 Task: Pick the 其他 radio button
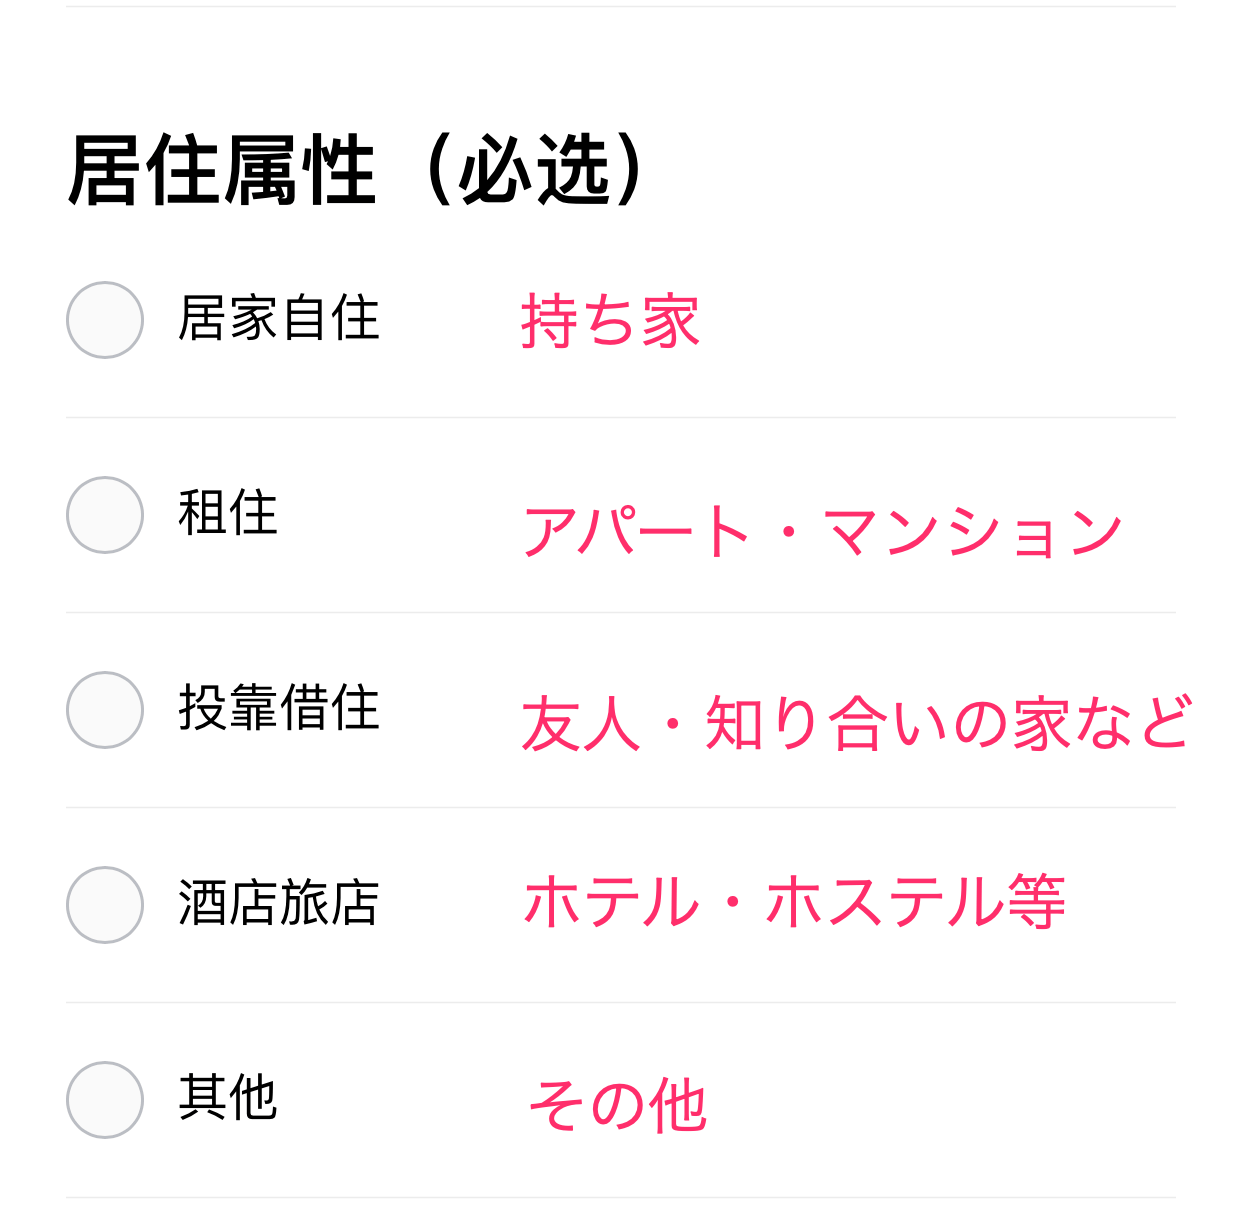click(x=105, y=1100)
